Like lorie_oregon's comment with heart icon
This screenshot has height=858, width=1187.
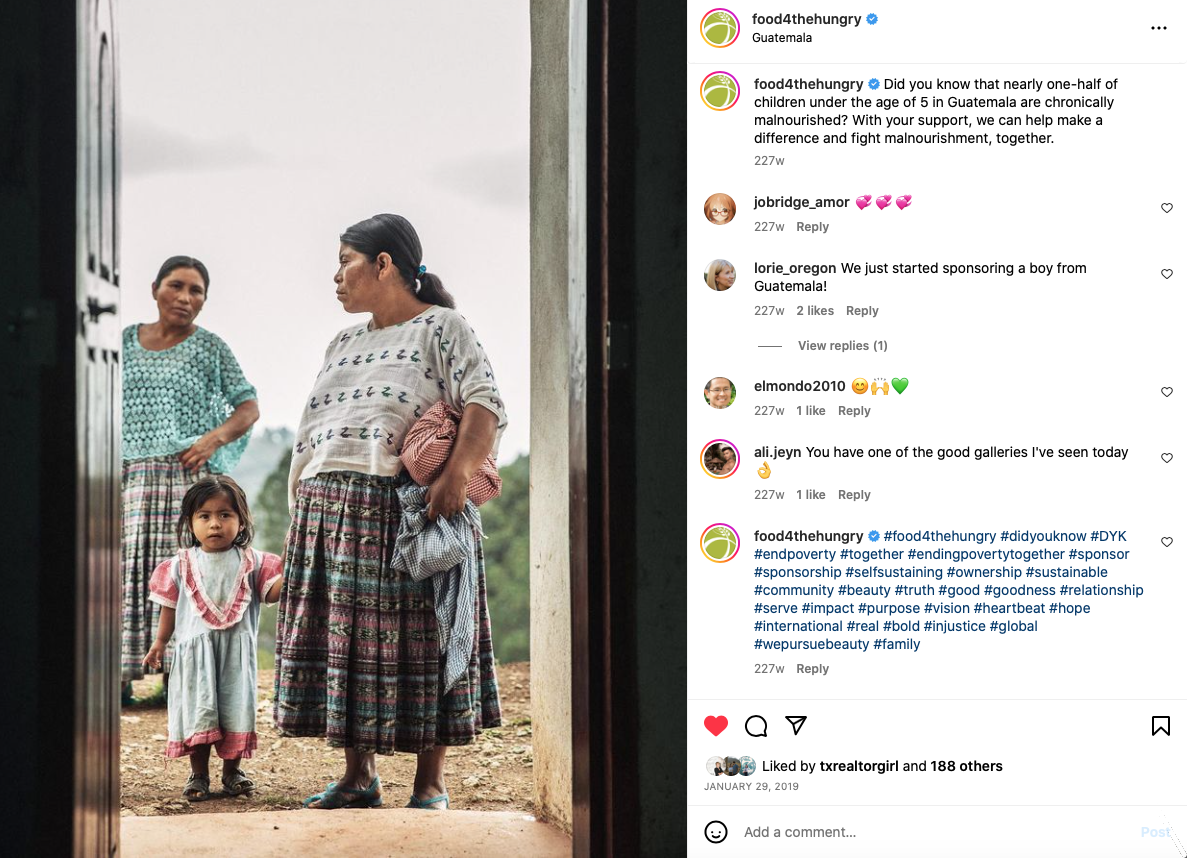pos(1167,273)
